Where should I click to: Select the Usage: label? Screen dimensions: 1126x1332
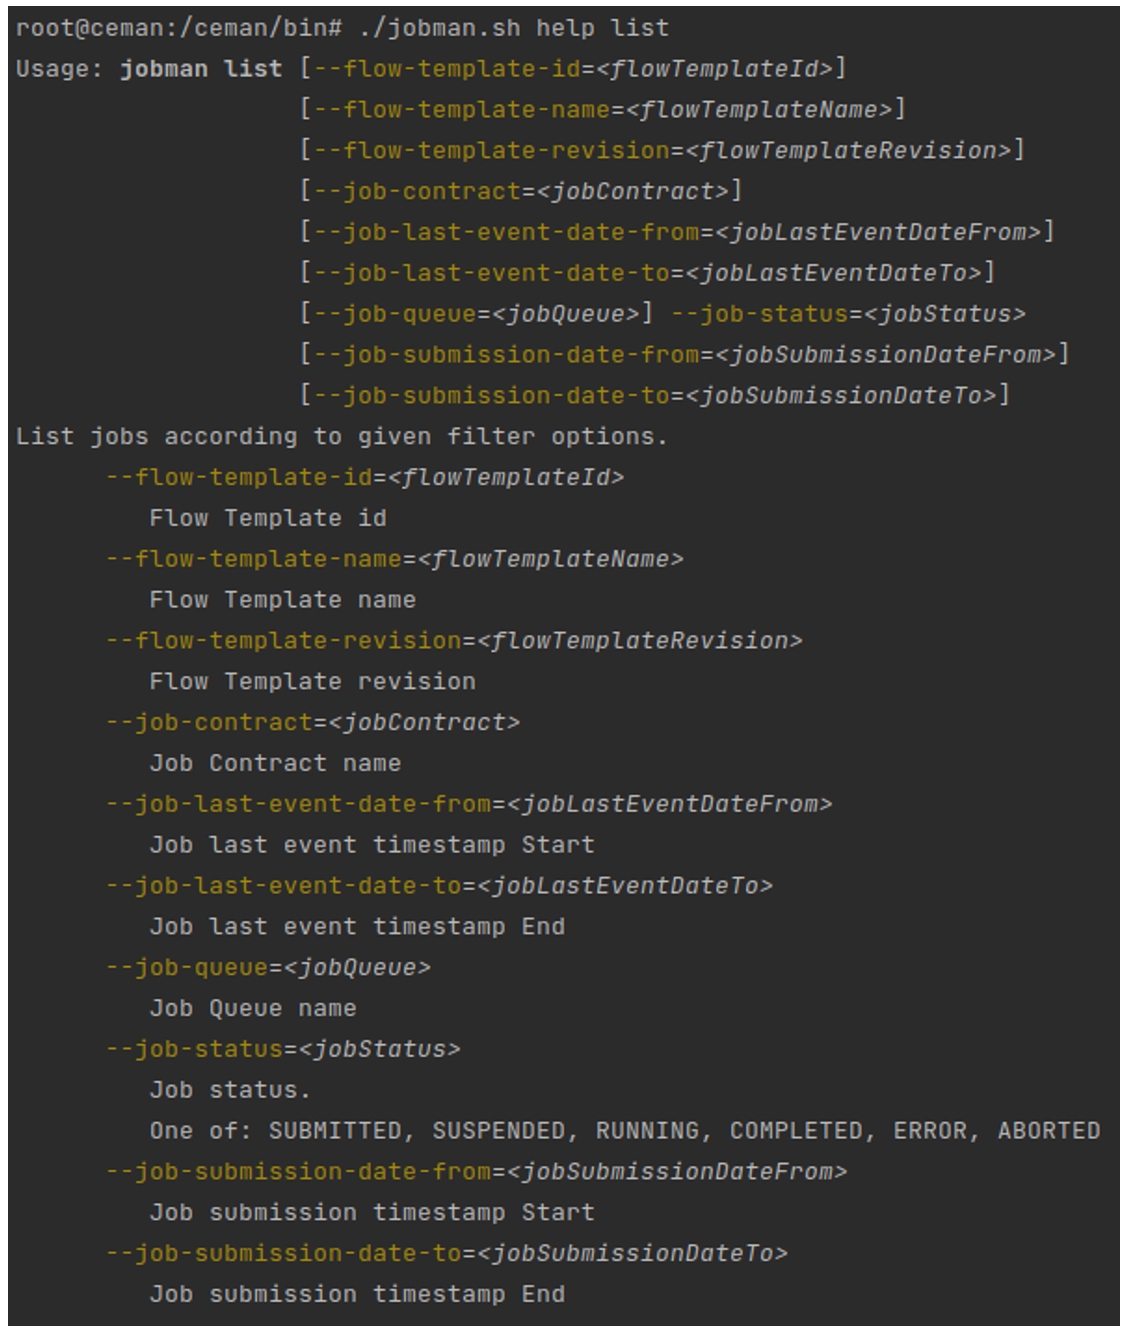[x=60, y=69]
